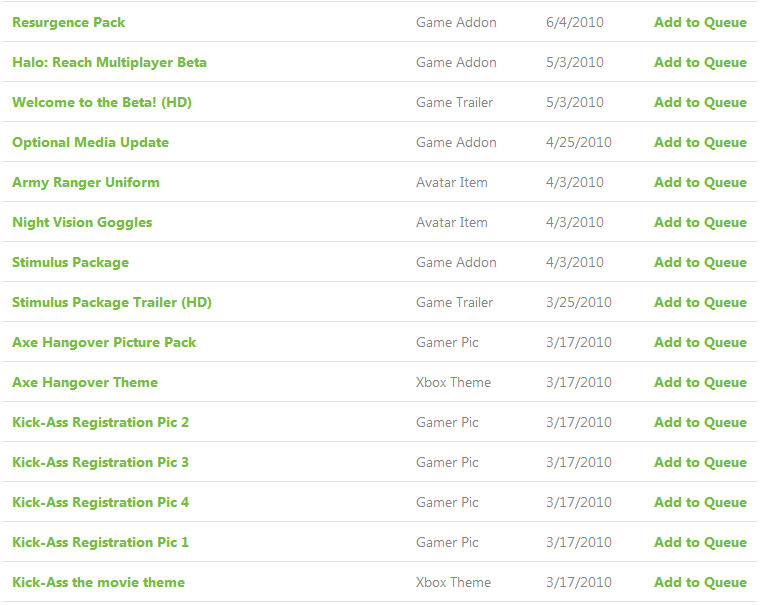769x605 pixels.
Task: Click the 4/25/2010 date cell
Action: pyautogui.click(x=579, y=142)
